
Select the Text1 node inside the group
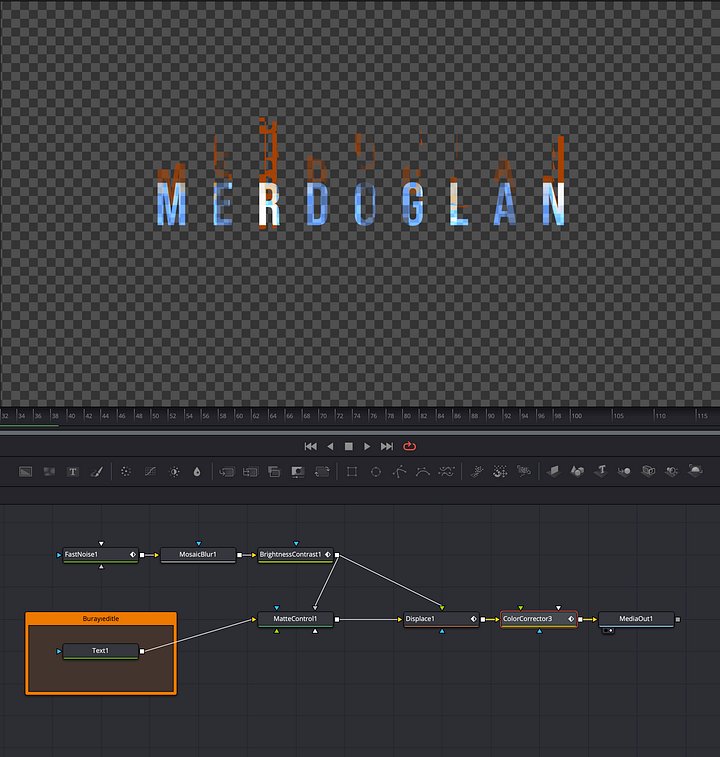click(100, 651)
